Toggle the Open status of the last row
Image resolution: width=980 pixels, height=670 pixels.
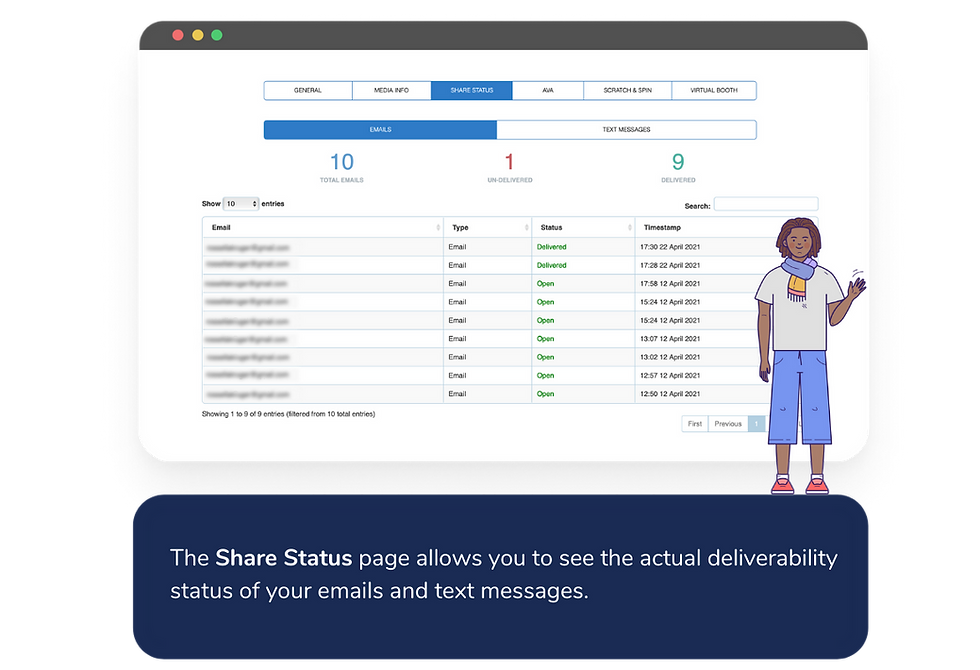point(545,393)
